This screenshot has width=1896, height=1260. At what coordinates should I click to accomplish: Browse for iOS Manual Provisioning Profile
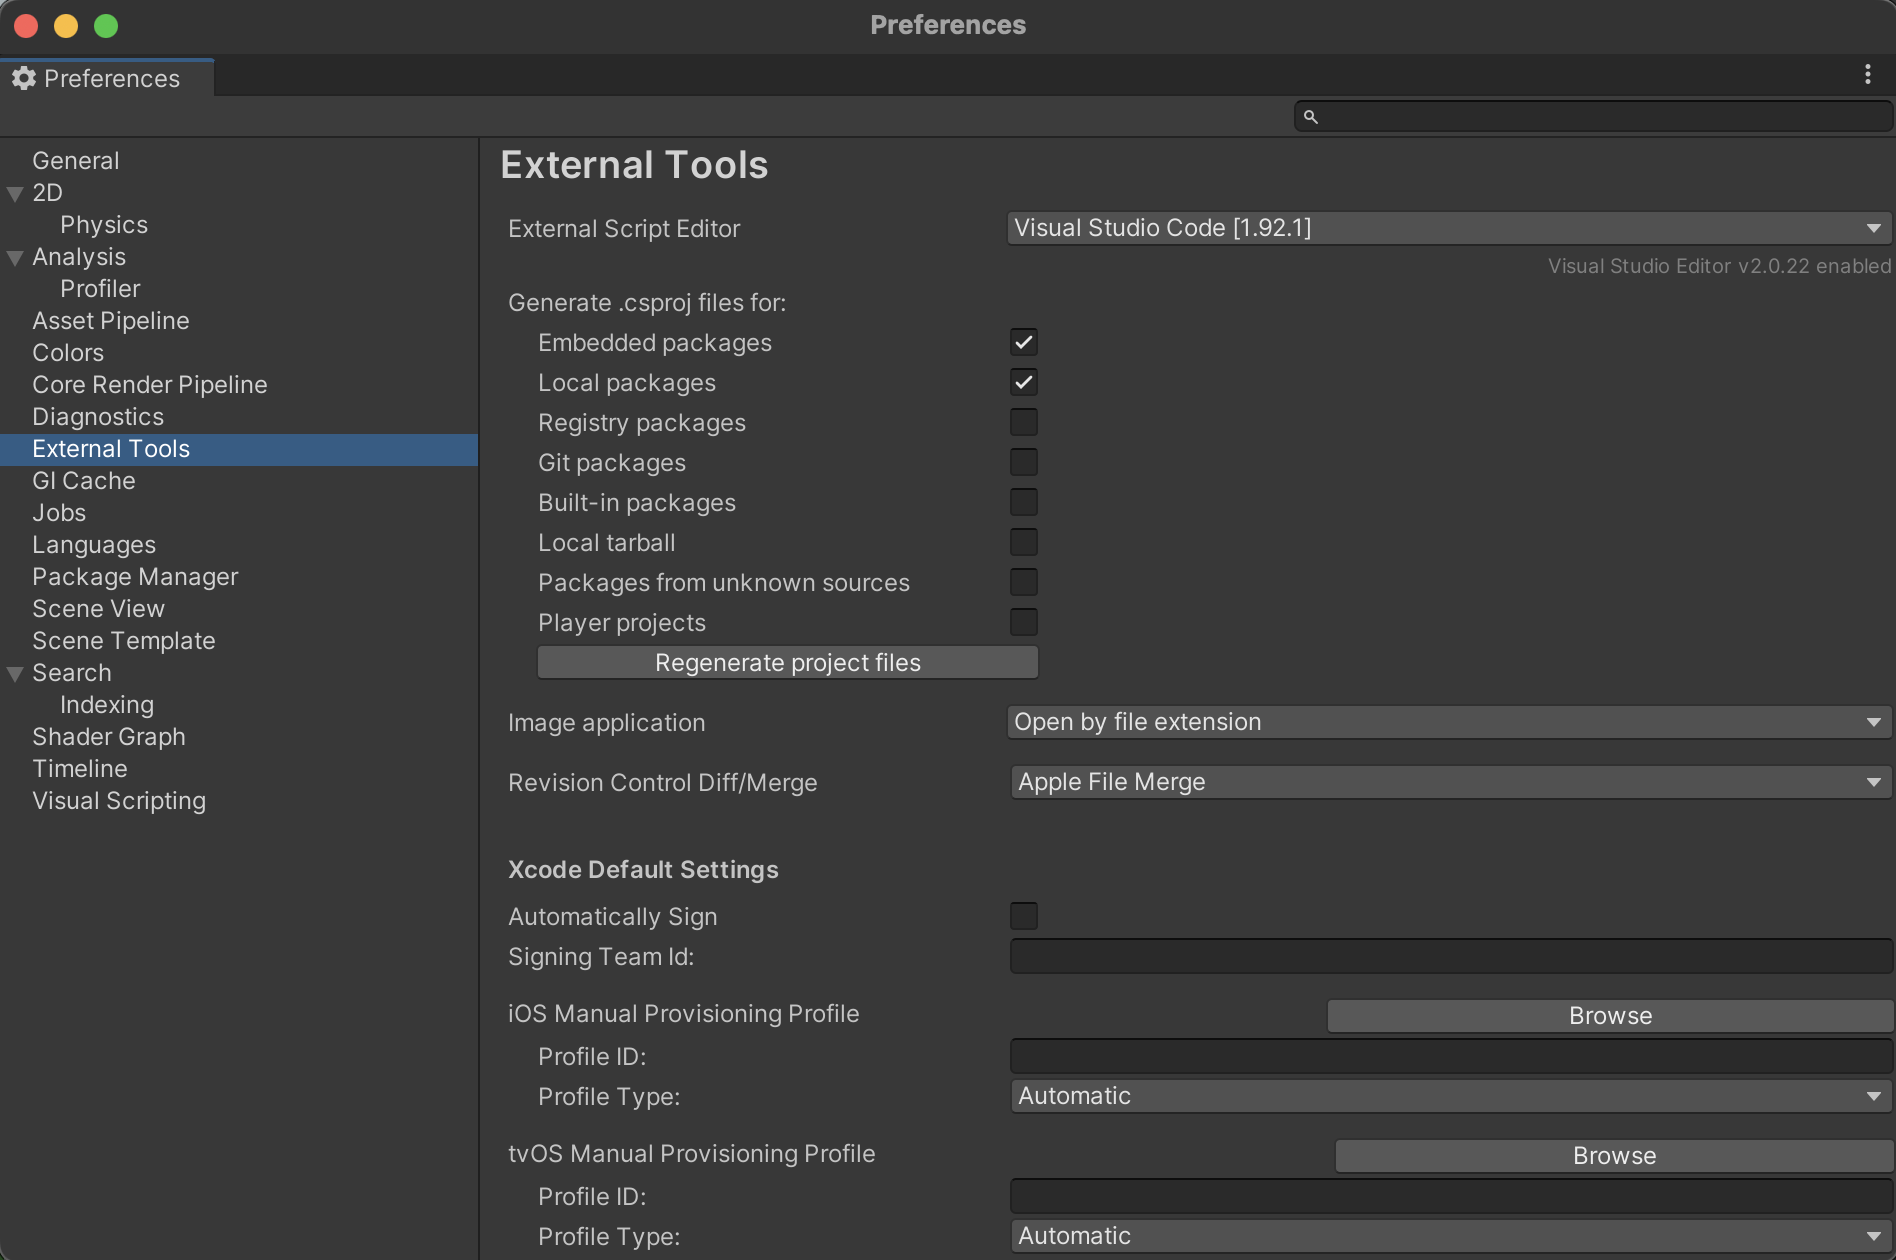(x=1609, y=1016)
